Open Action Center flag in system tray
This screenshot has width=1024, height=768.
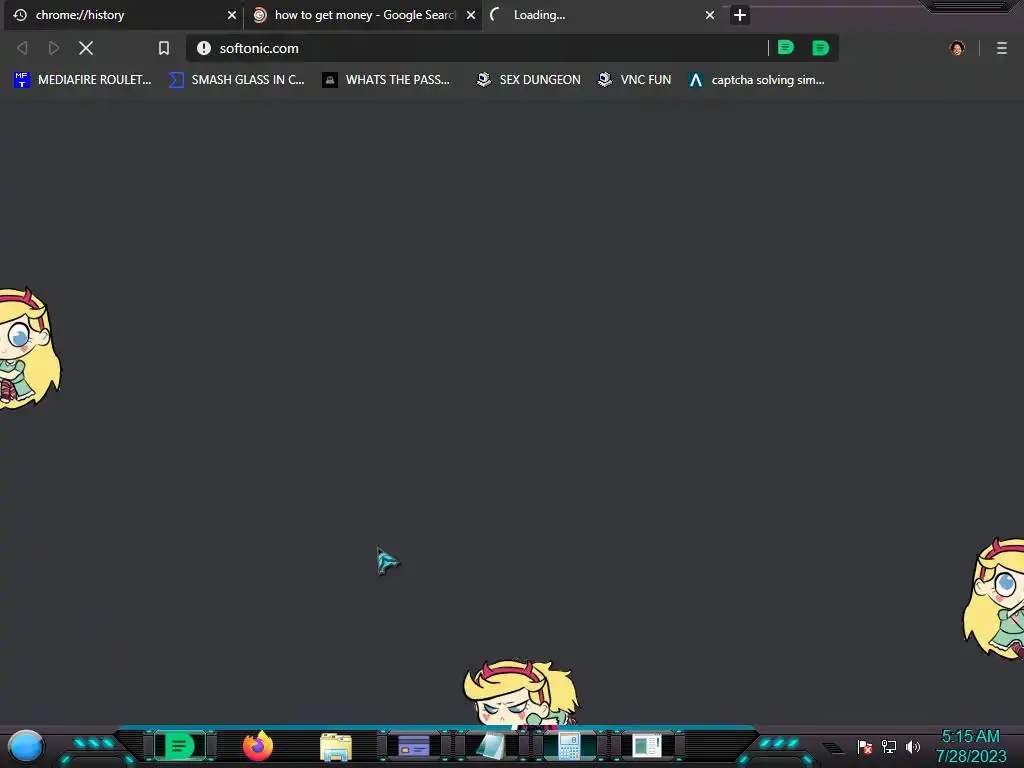tap(865, 746)
